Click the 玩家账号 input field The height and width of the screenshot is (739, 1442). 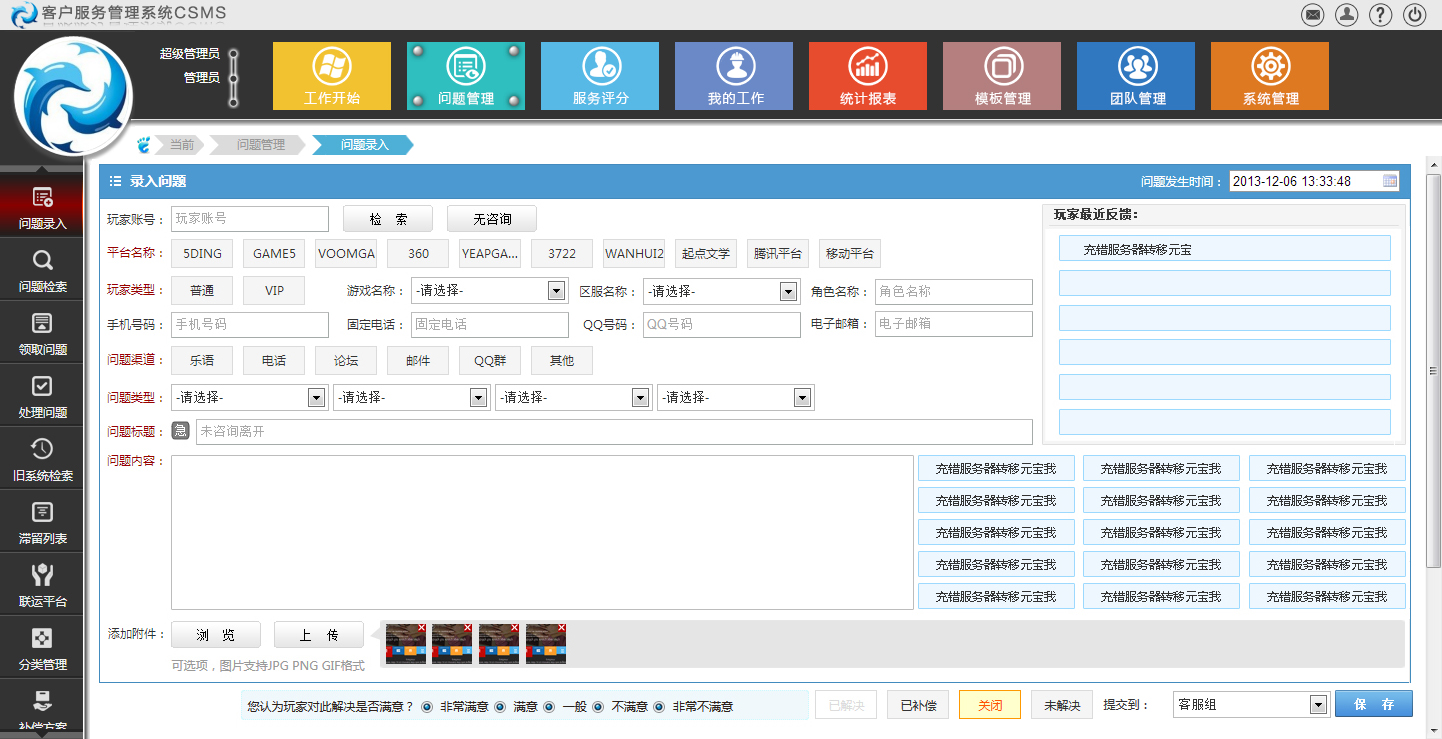[250, 218]
